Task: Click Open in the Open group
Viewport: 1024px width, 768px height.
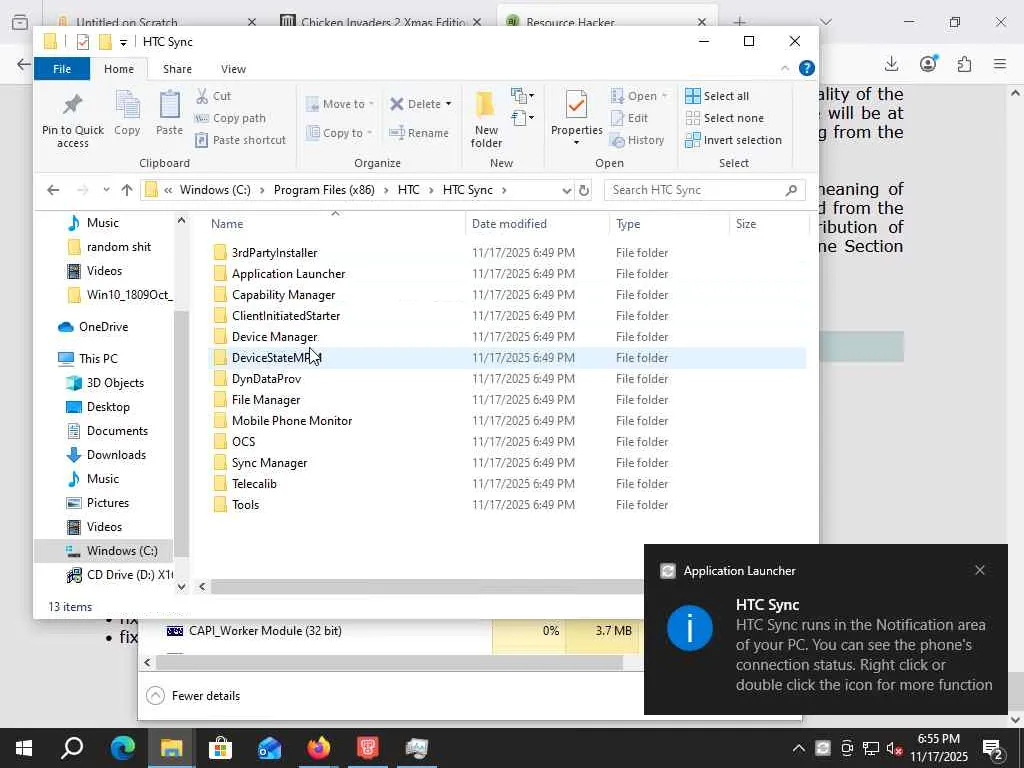Action: [x=639, y=96]
